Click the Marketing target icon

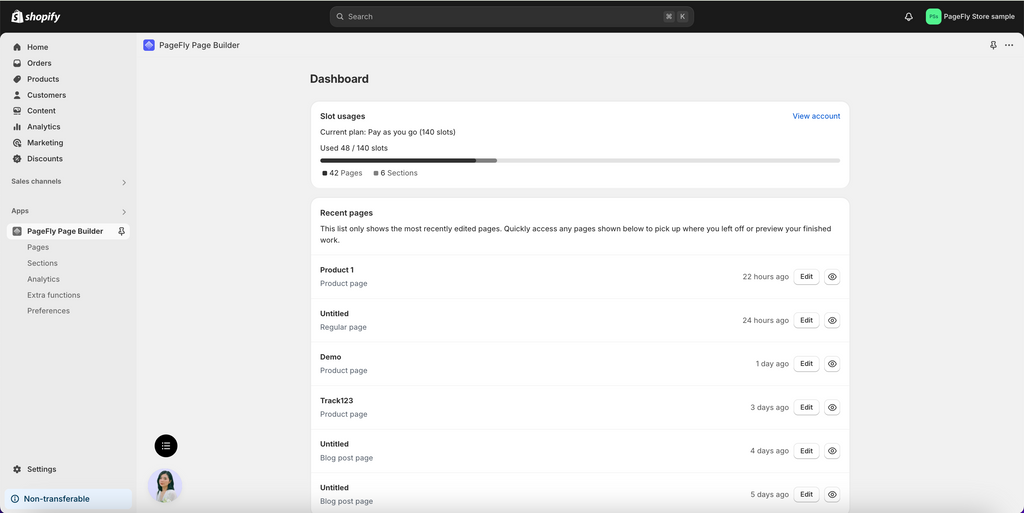(x=17, y=143)
